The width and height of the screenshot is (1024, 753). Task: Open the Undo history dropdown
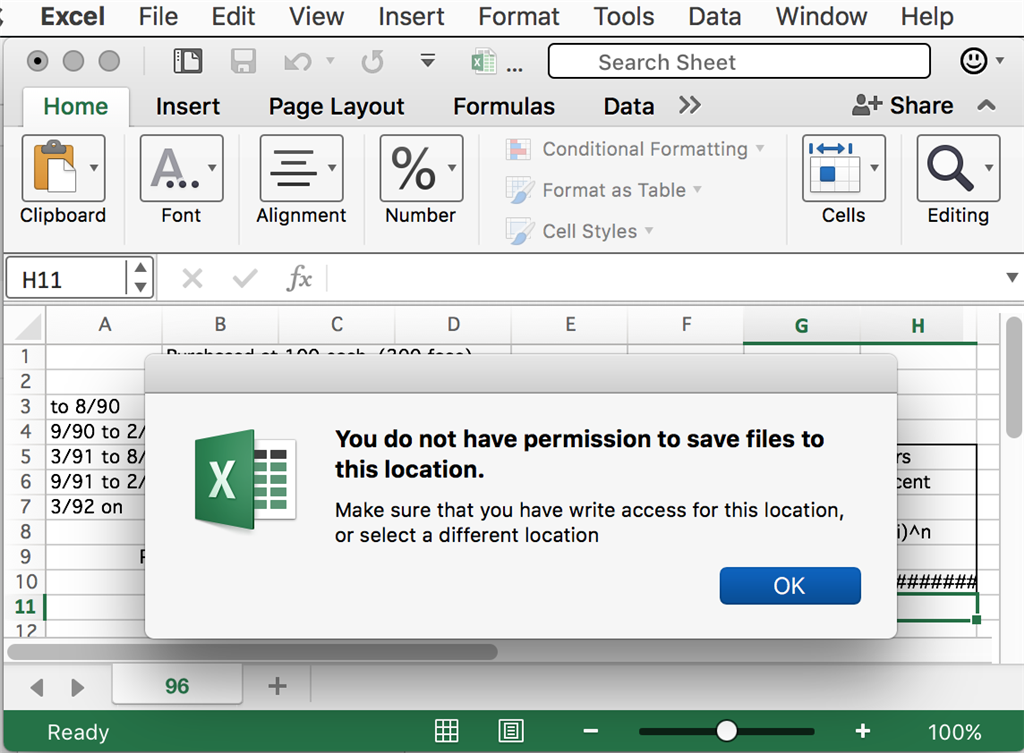[x=330, y=61]
